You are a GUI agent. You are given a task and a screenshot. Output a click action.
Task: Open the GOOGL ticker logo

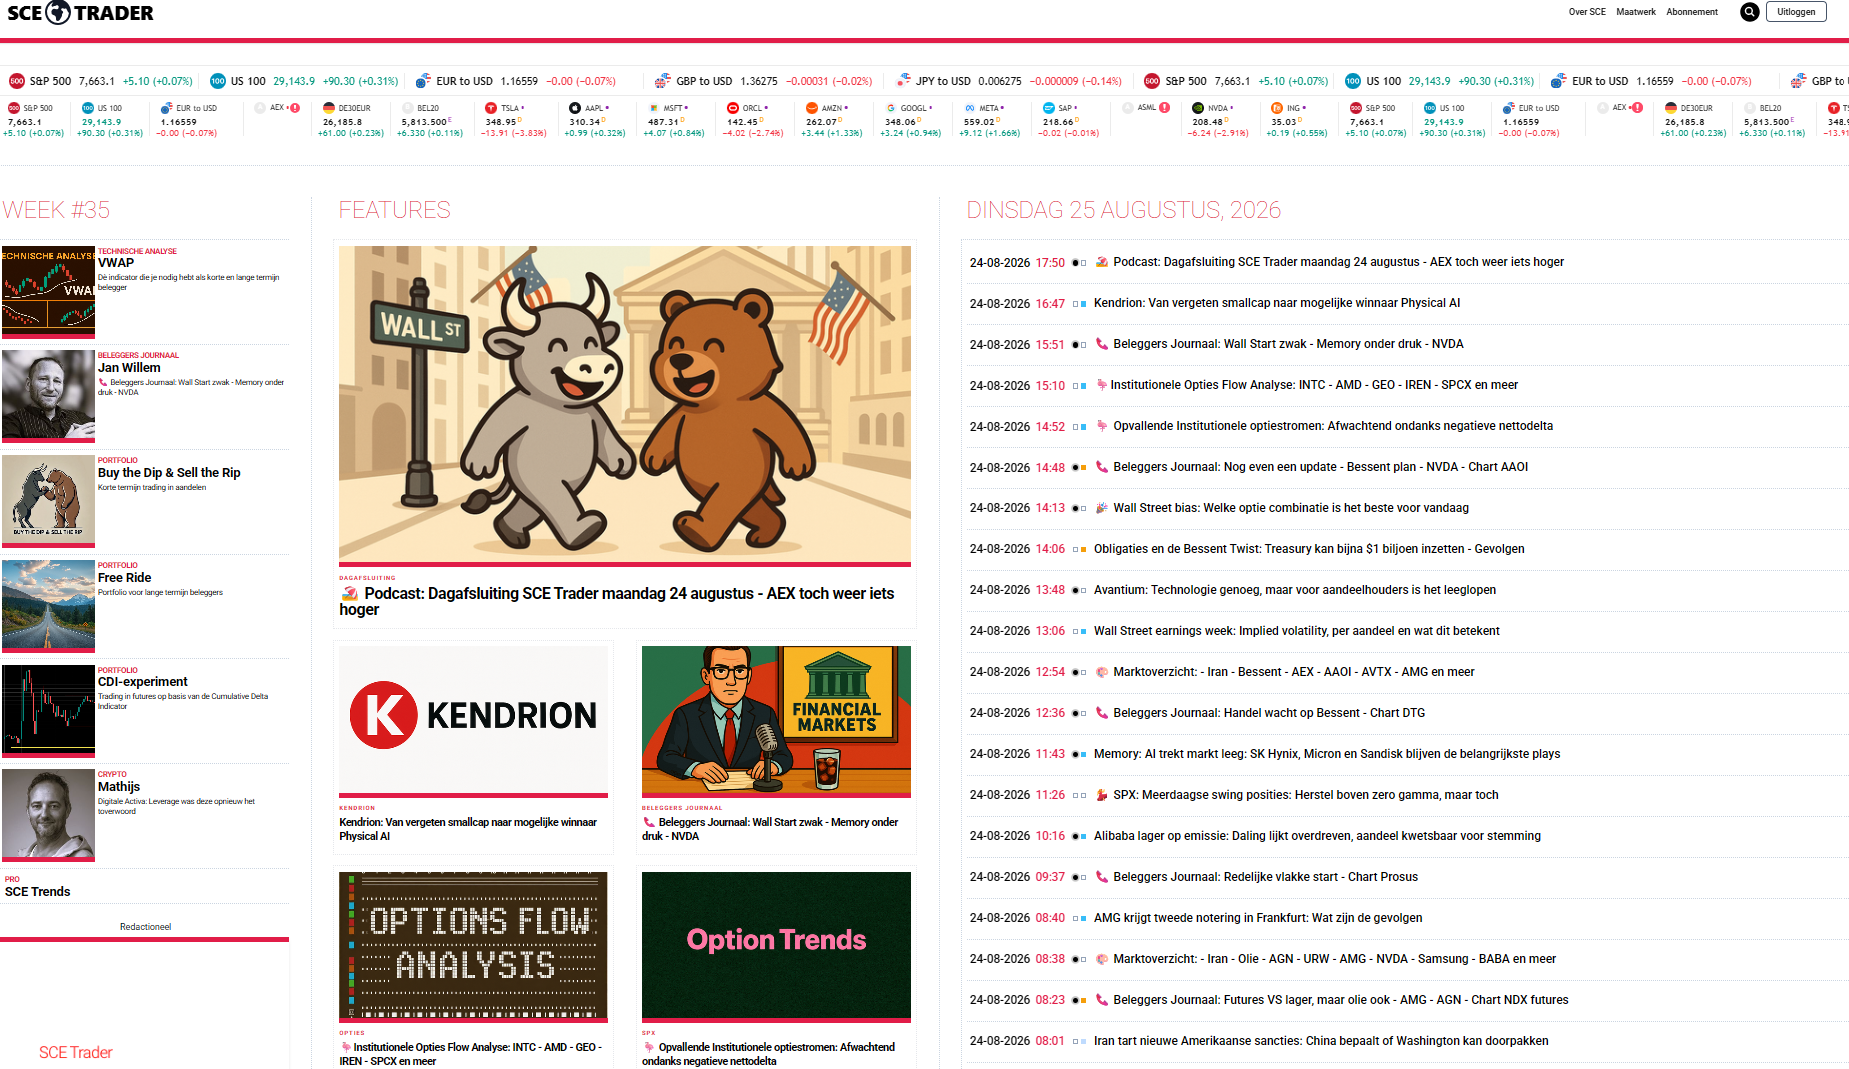coord(890,108)
